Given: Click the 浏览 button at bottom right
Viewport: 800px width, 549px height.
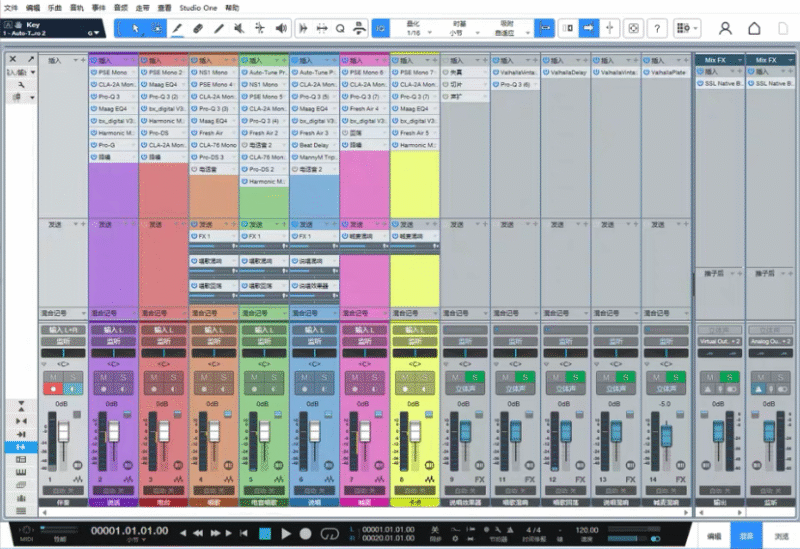Looking at the screenshot, I should pos(780,536).
